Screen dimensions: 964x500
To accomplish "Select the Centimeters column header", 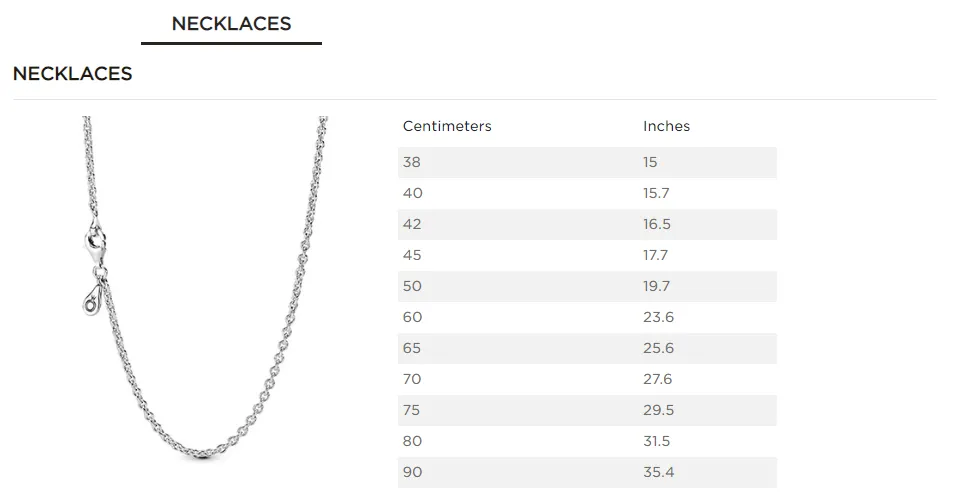I will (447, 126).
